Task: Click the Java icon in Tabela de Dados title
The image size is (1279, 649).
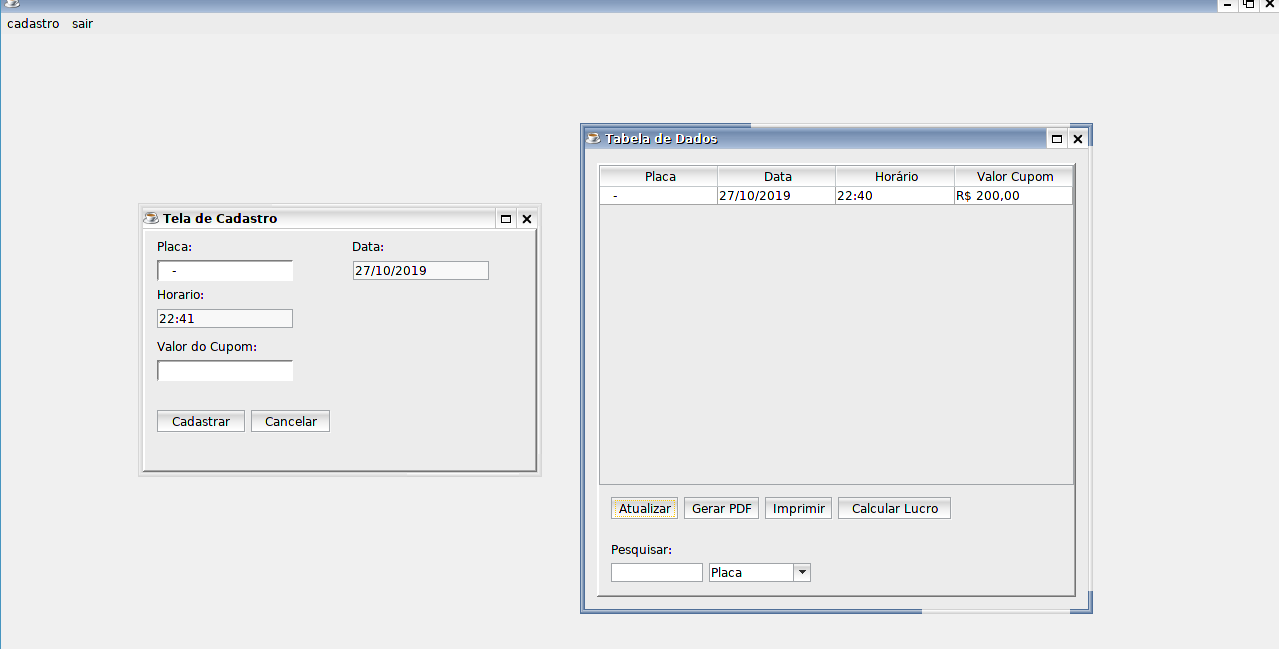Action: click(x=593, y=138)
